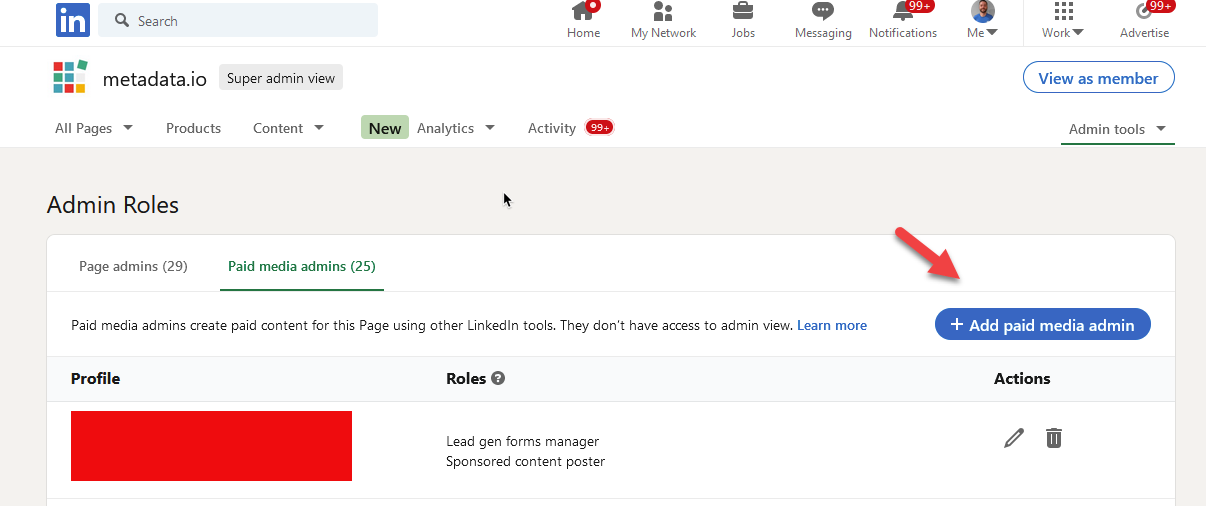The width and height of the screenshot is (1206, 506).
Task: Click the LinkedIn logo icon
Action: click(72, 20)
